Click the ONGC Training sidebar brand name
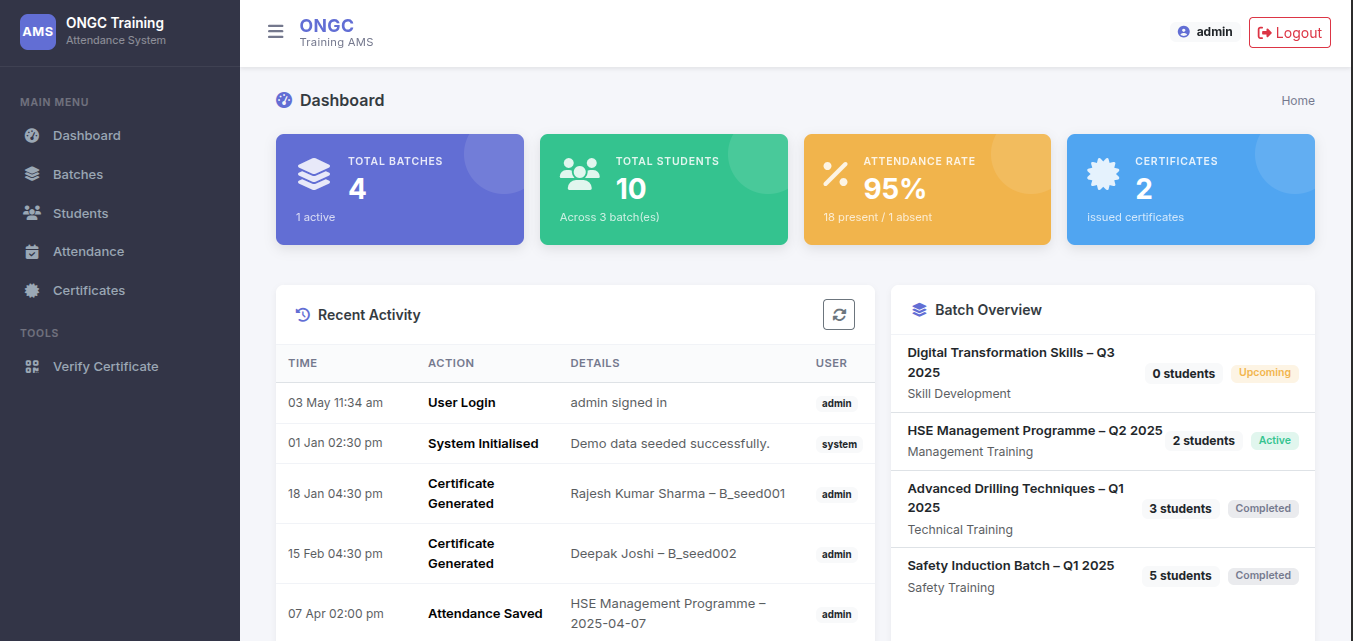The width and height of the screenshot is (1353, 641). click(115, 23)
